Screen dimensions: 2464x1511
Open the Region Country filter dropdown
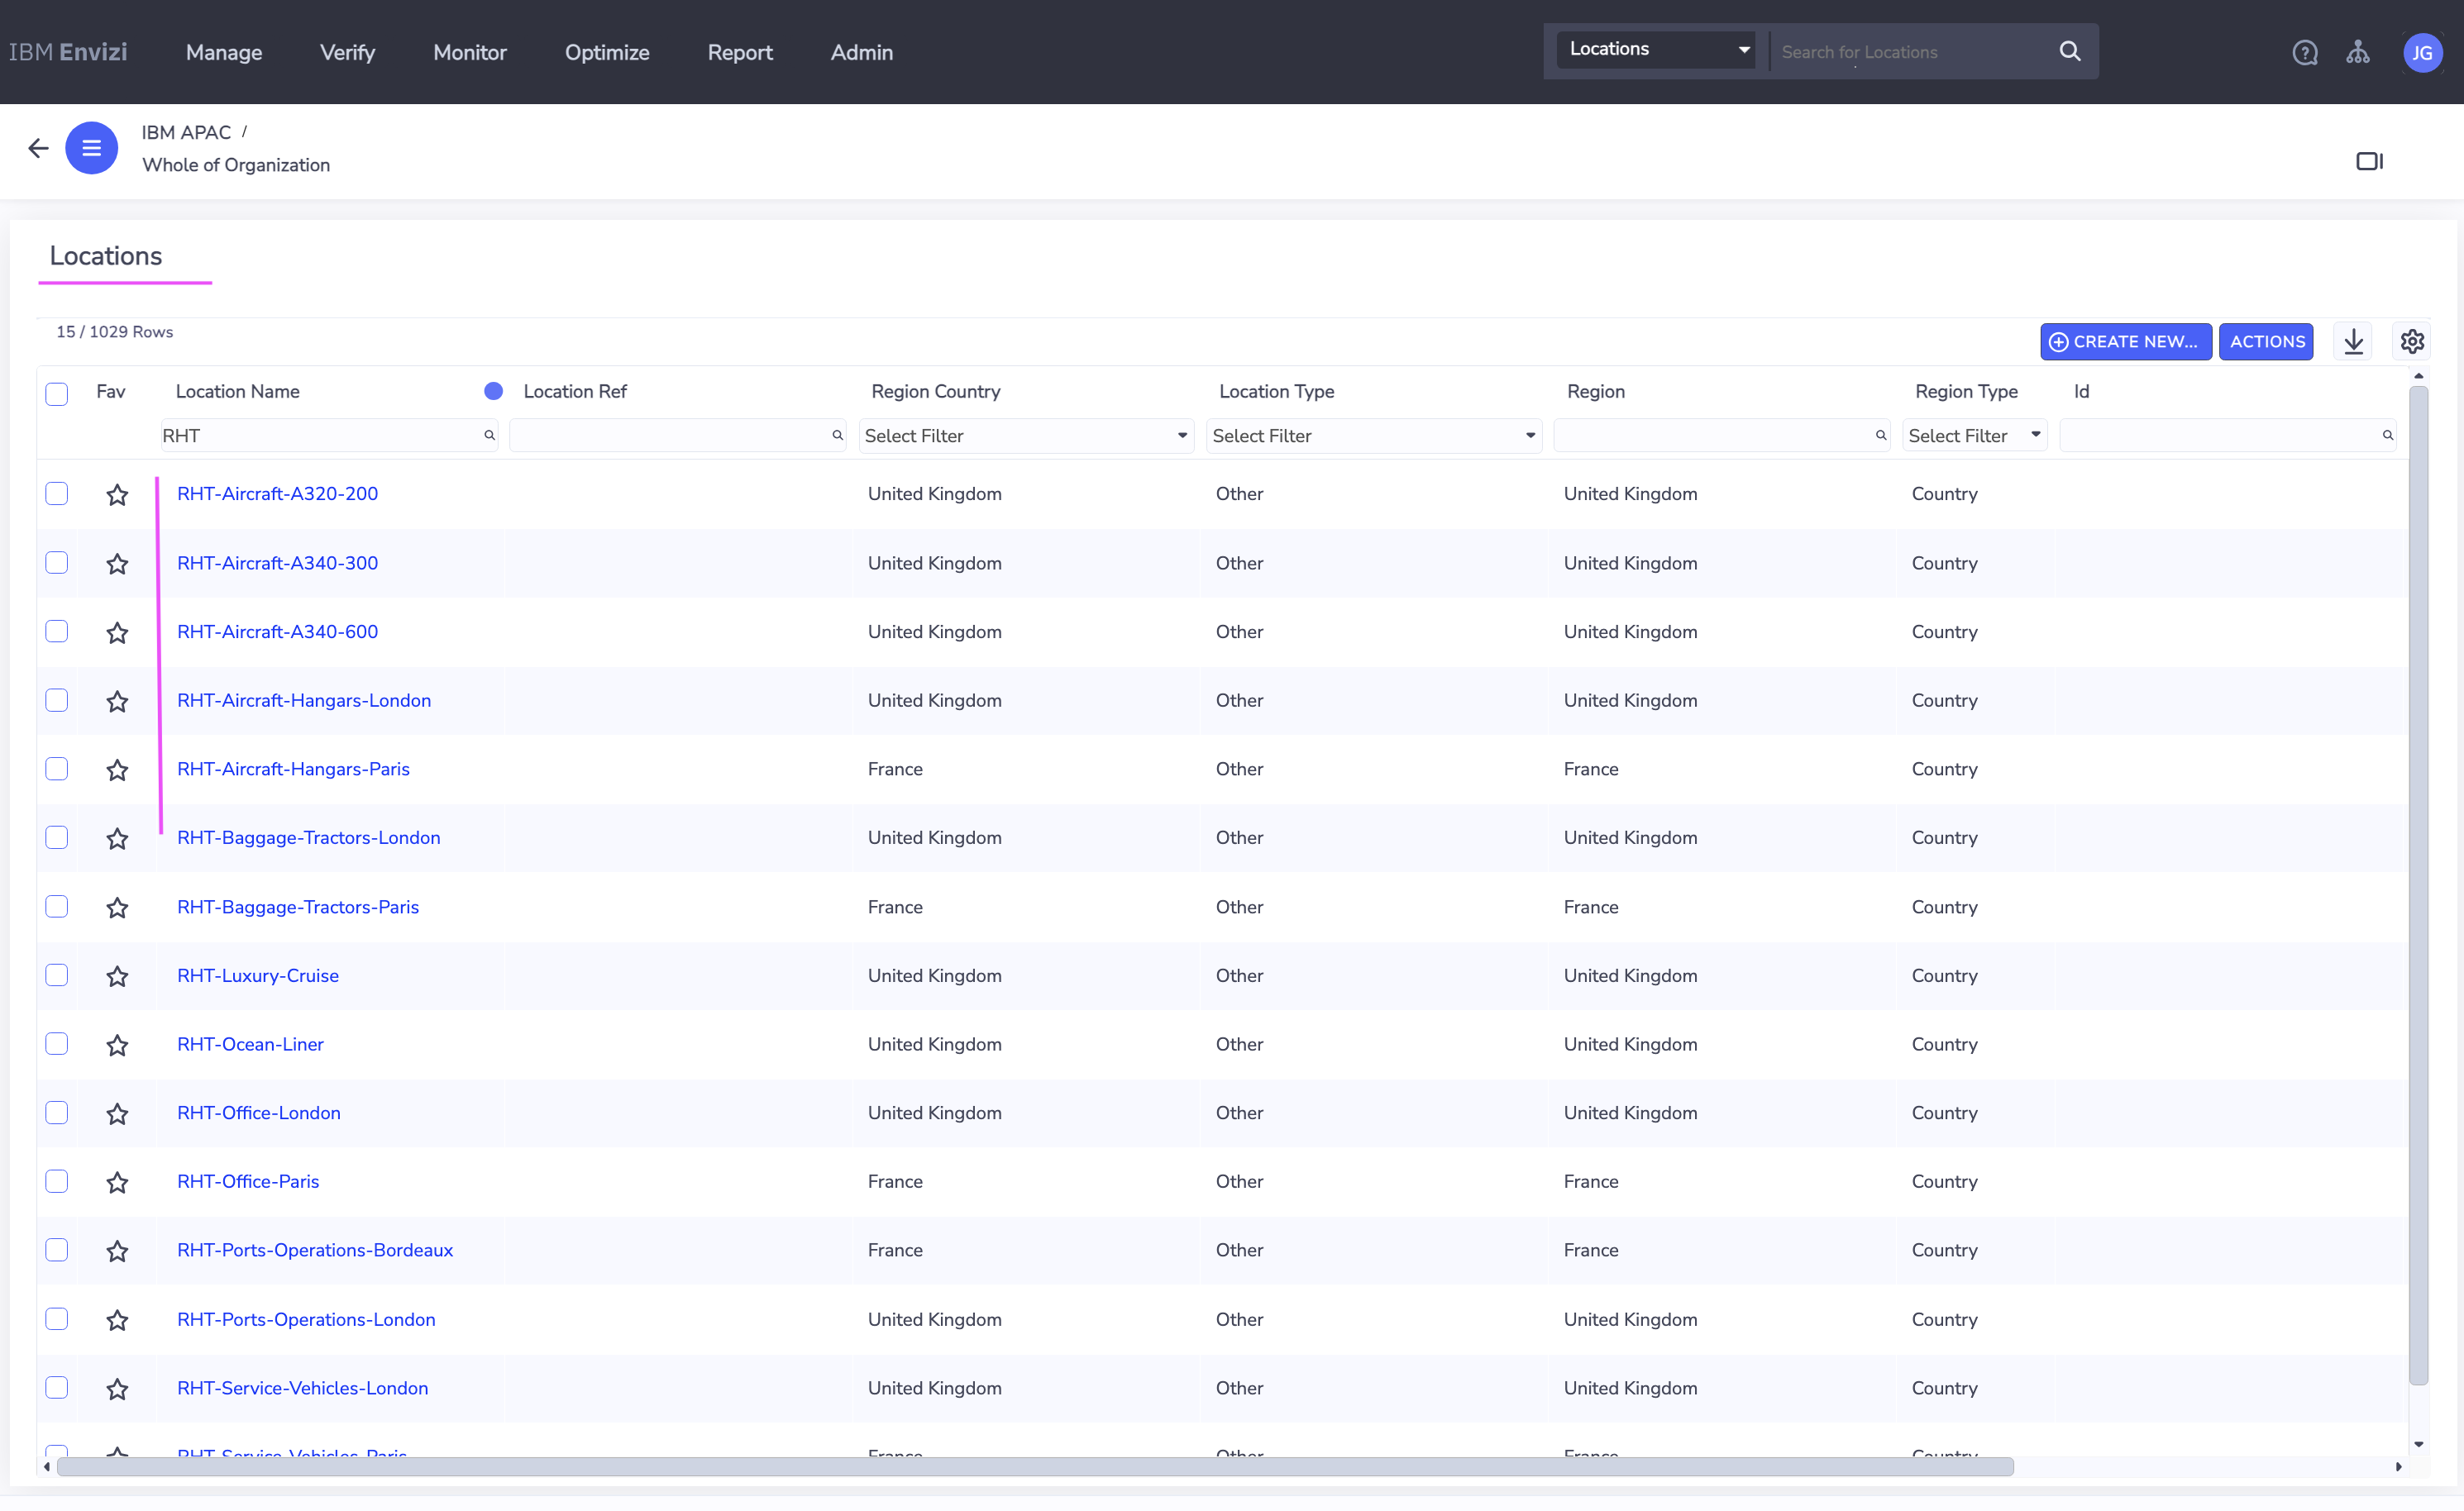coord(1026,436)
